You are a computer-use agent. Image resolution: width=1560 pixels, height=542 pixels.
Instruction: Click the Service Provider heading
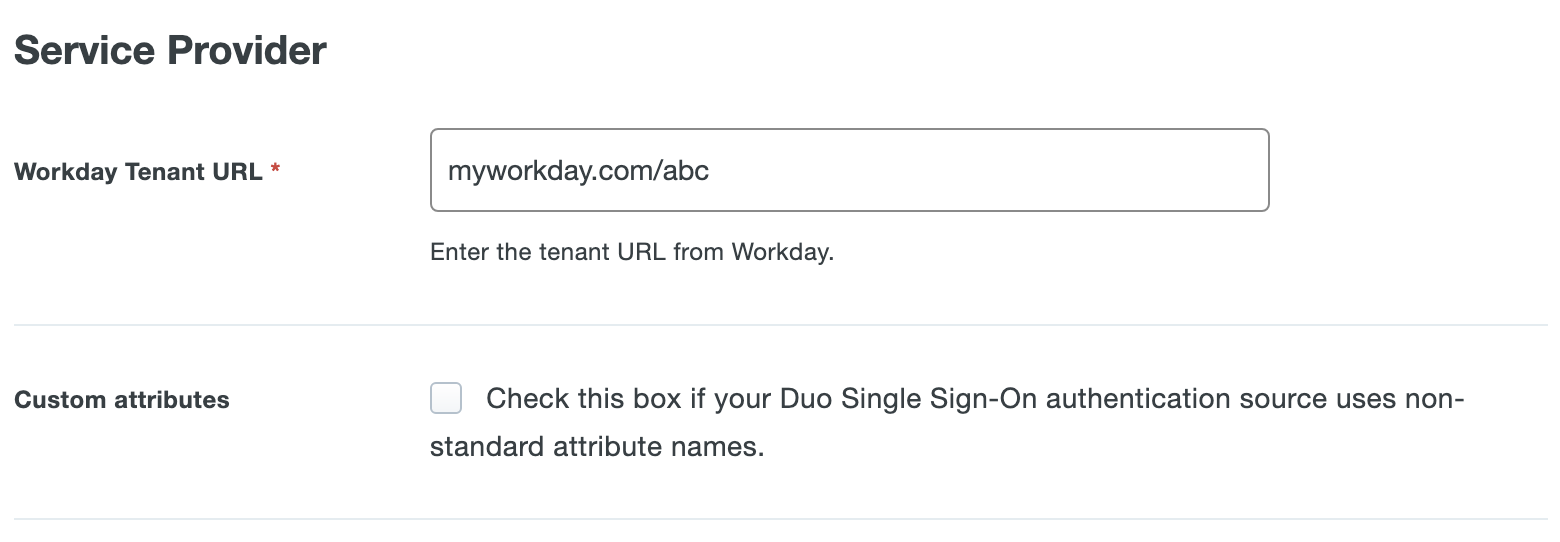point(170,50)
